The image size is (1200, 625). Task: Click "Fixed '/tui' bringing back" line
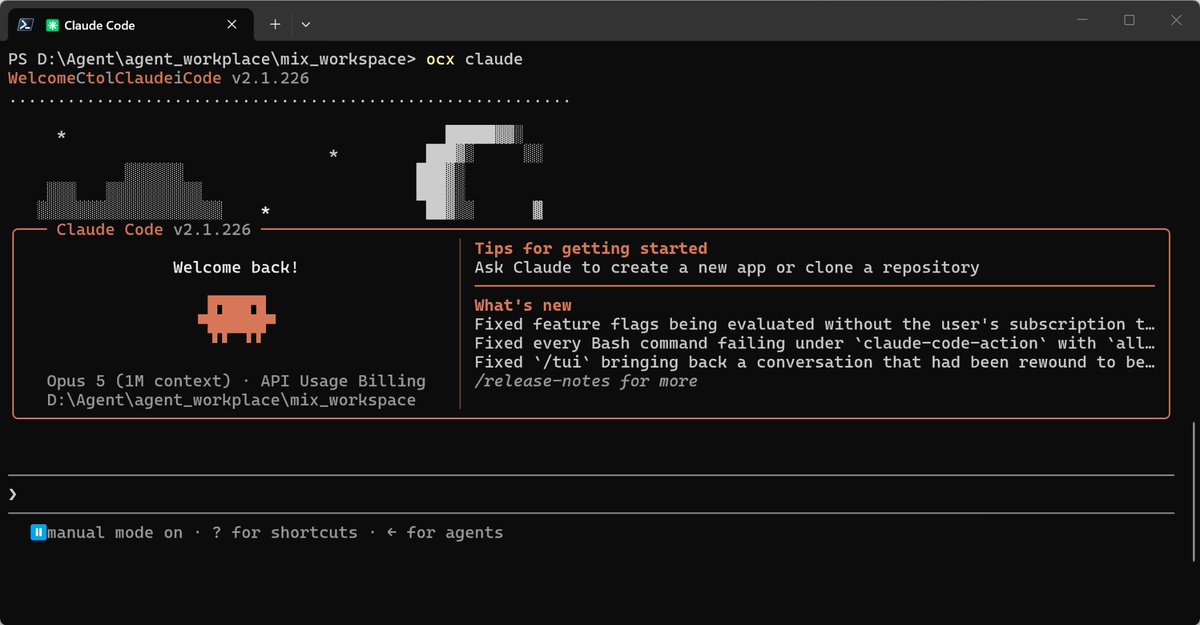pos(815,362)
